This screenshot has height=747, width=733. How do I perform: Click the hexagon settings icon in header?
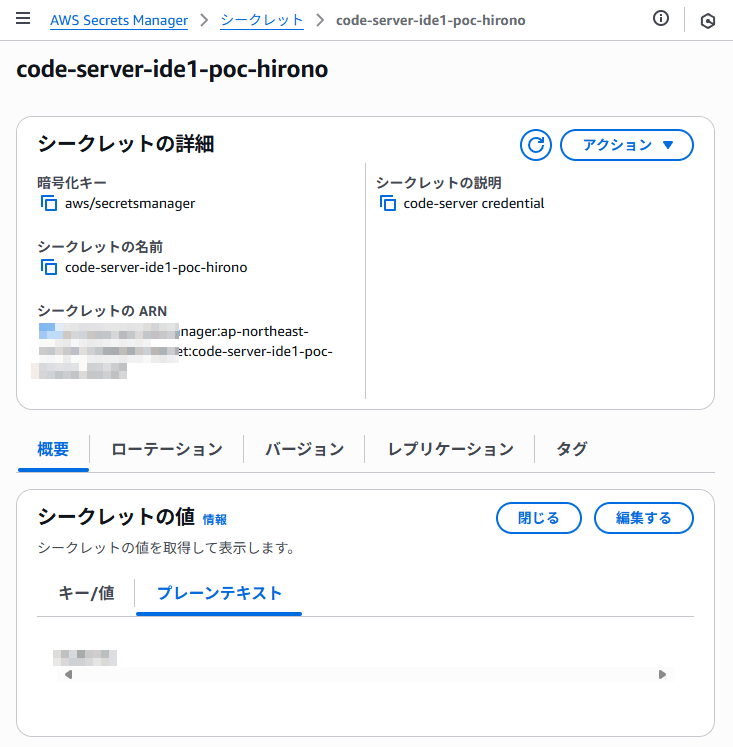(x=708, y=21)
